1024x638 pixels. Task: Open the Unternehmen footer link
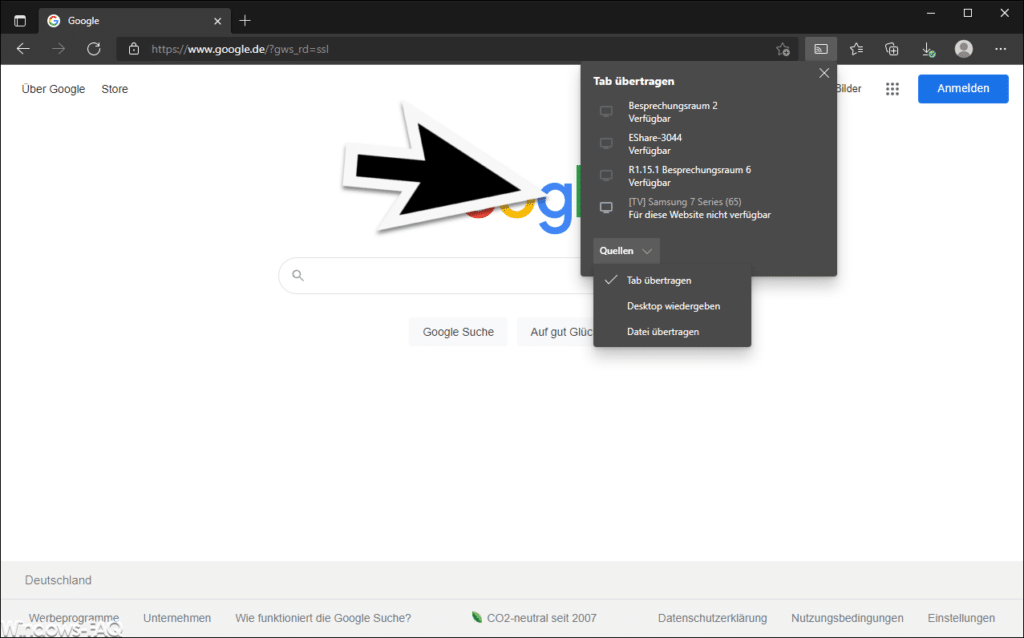(177, 618)
